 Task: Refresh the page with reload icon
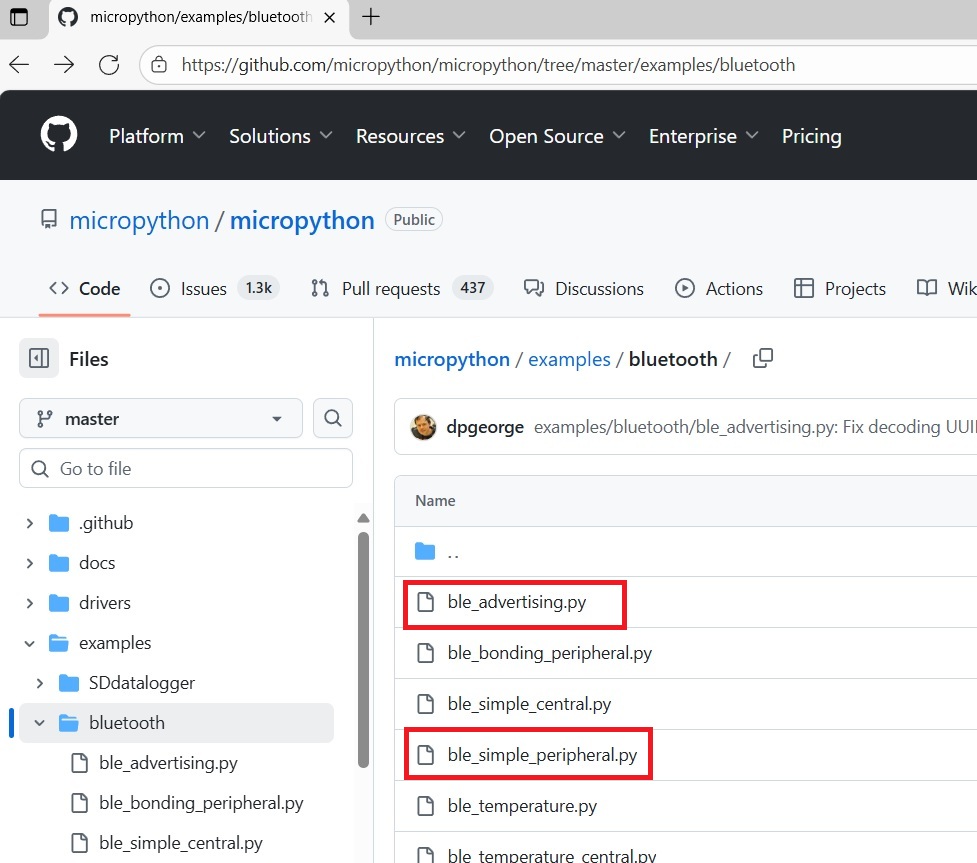click(x=109, y=65)
